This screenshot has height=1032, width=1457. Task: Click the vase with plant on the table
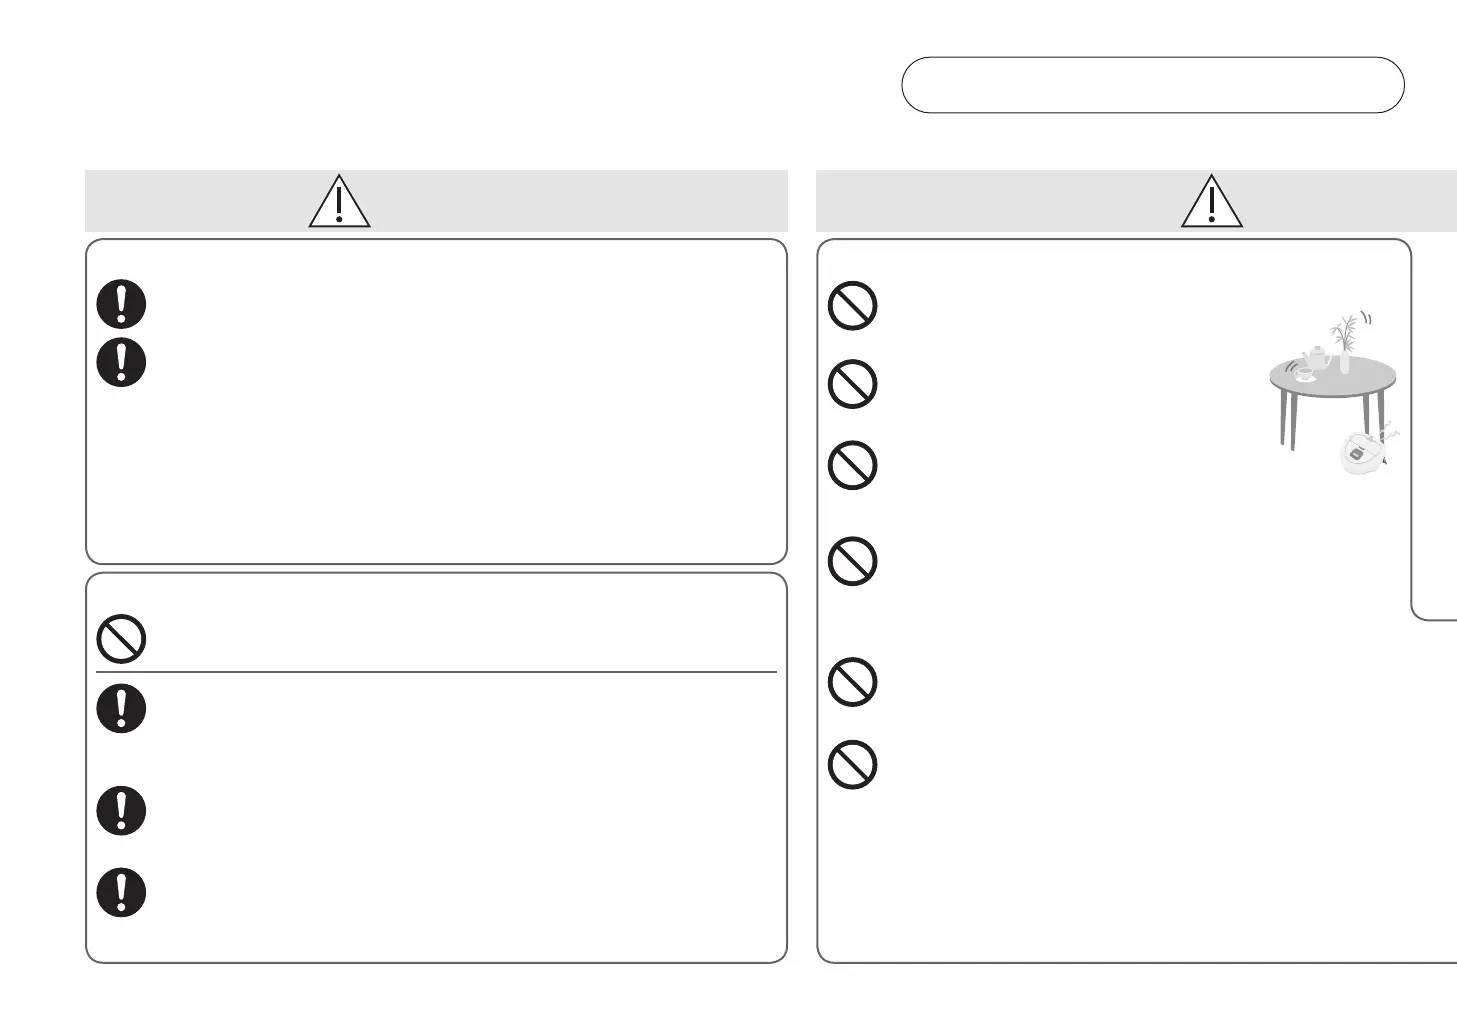pos(1344,345)
